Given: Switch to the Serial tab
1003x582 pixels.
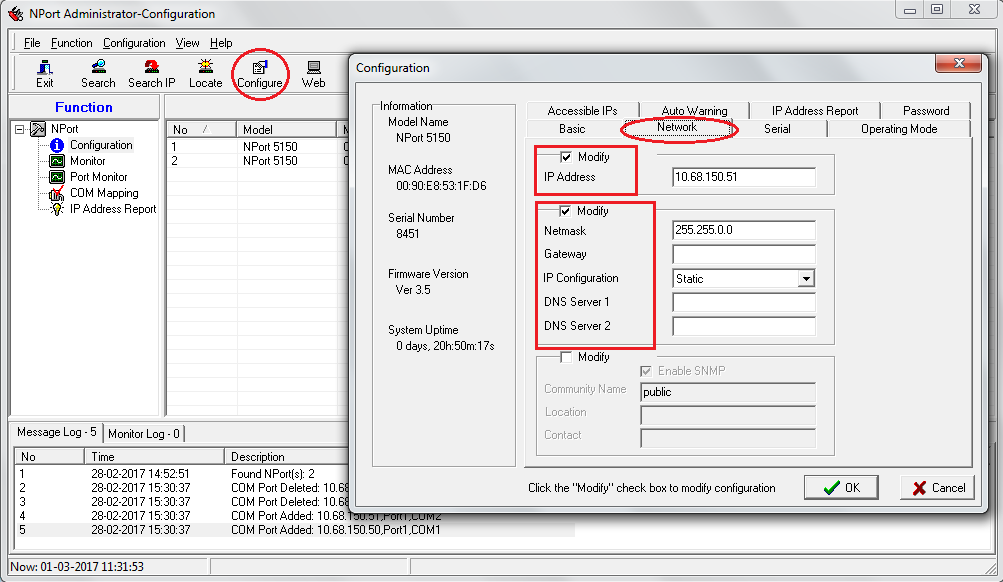Looking at the screenshot, I should (x=777, y=129).
